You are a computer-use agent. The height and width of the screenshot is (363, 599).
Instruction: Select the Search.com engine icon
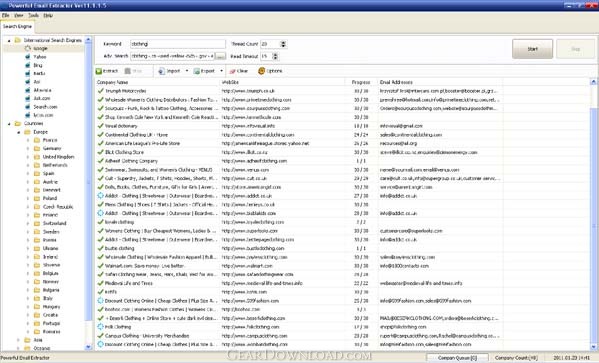(28, 107)
